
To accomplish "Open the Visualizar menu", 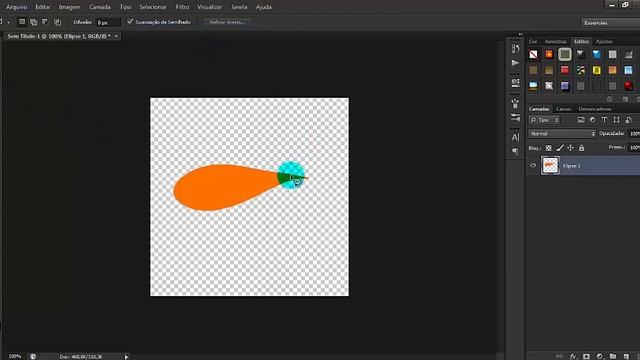I will (x=210, y=7).
